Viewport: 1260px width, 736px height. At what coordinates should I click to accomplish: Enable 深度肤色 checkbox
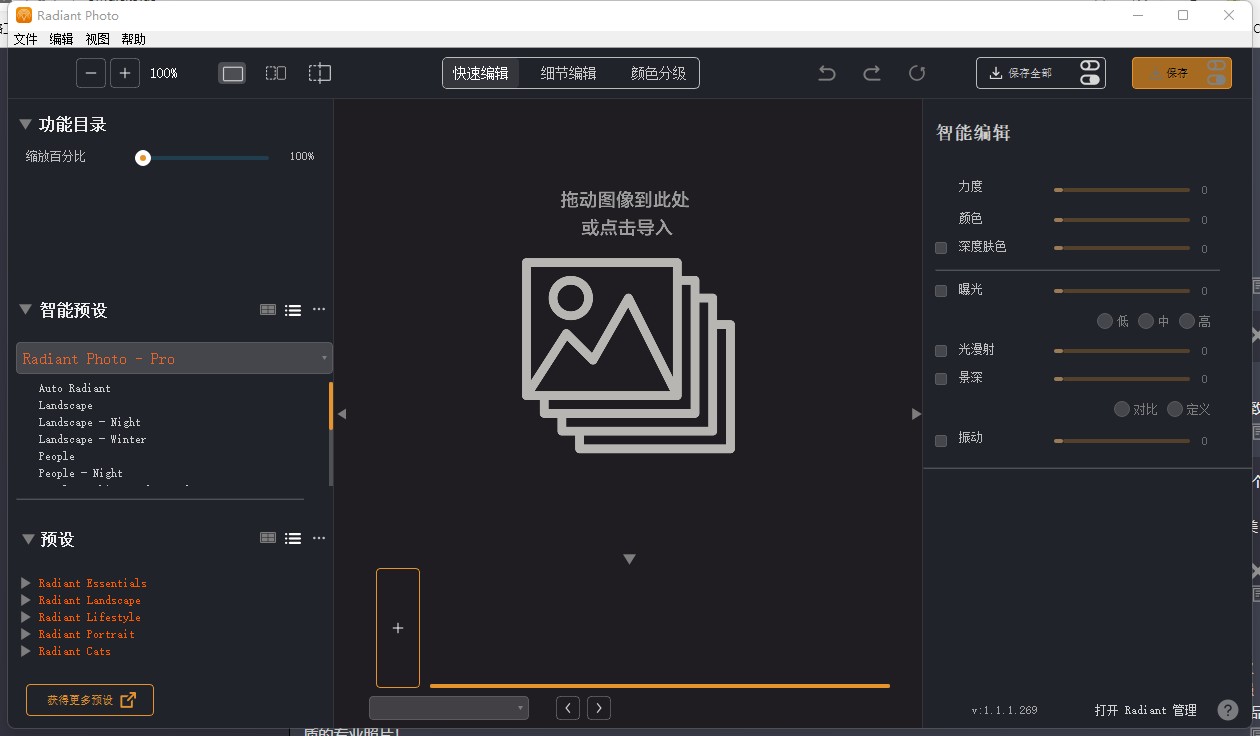point(941,248)
